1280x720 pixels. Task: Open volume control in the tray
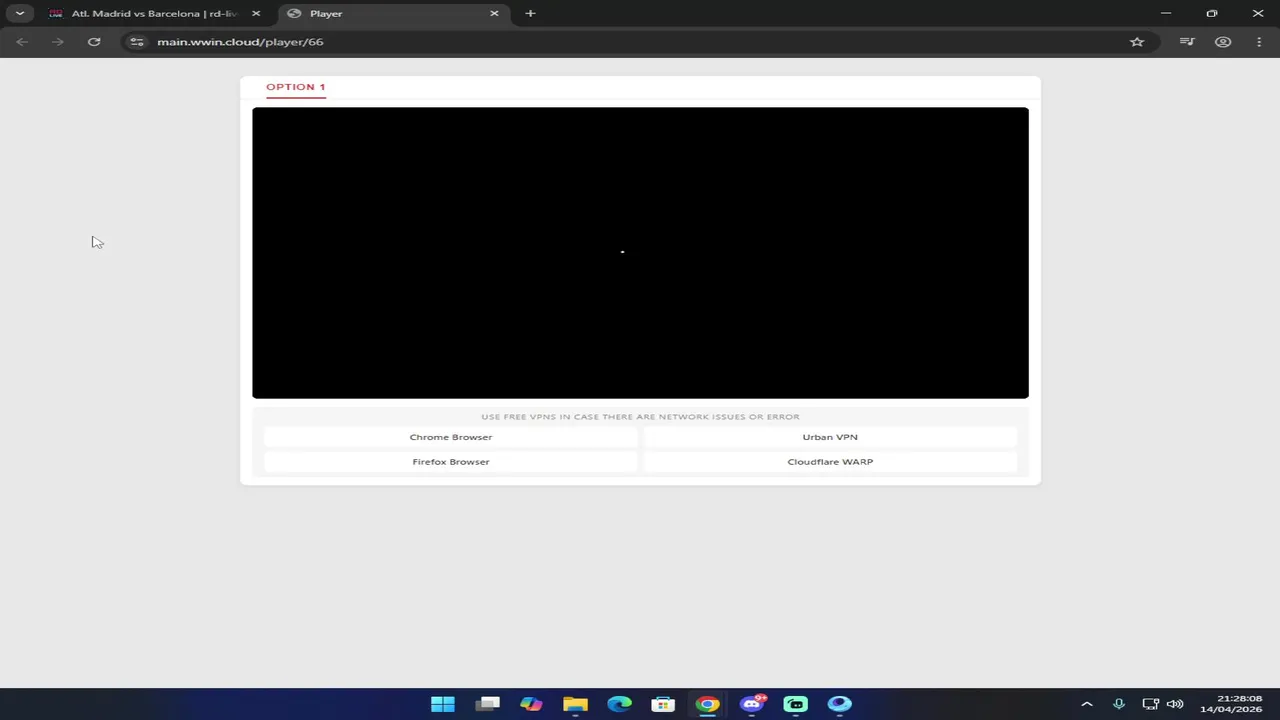pyautogui.click(x=1175, y=704)
